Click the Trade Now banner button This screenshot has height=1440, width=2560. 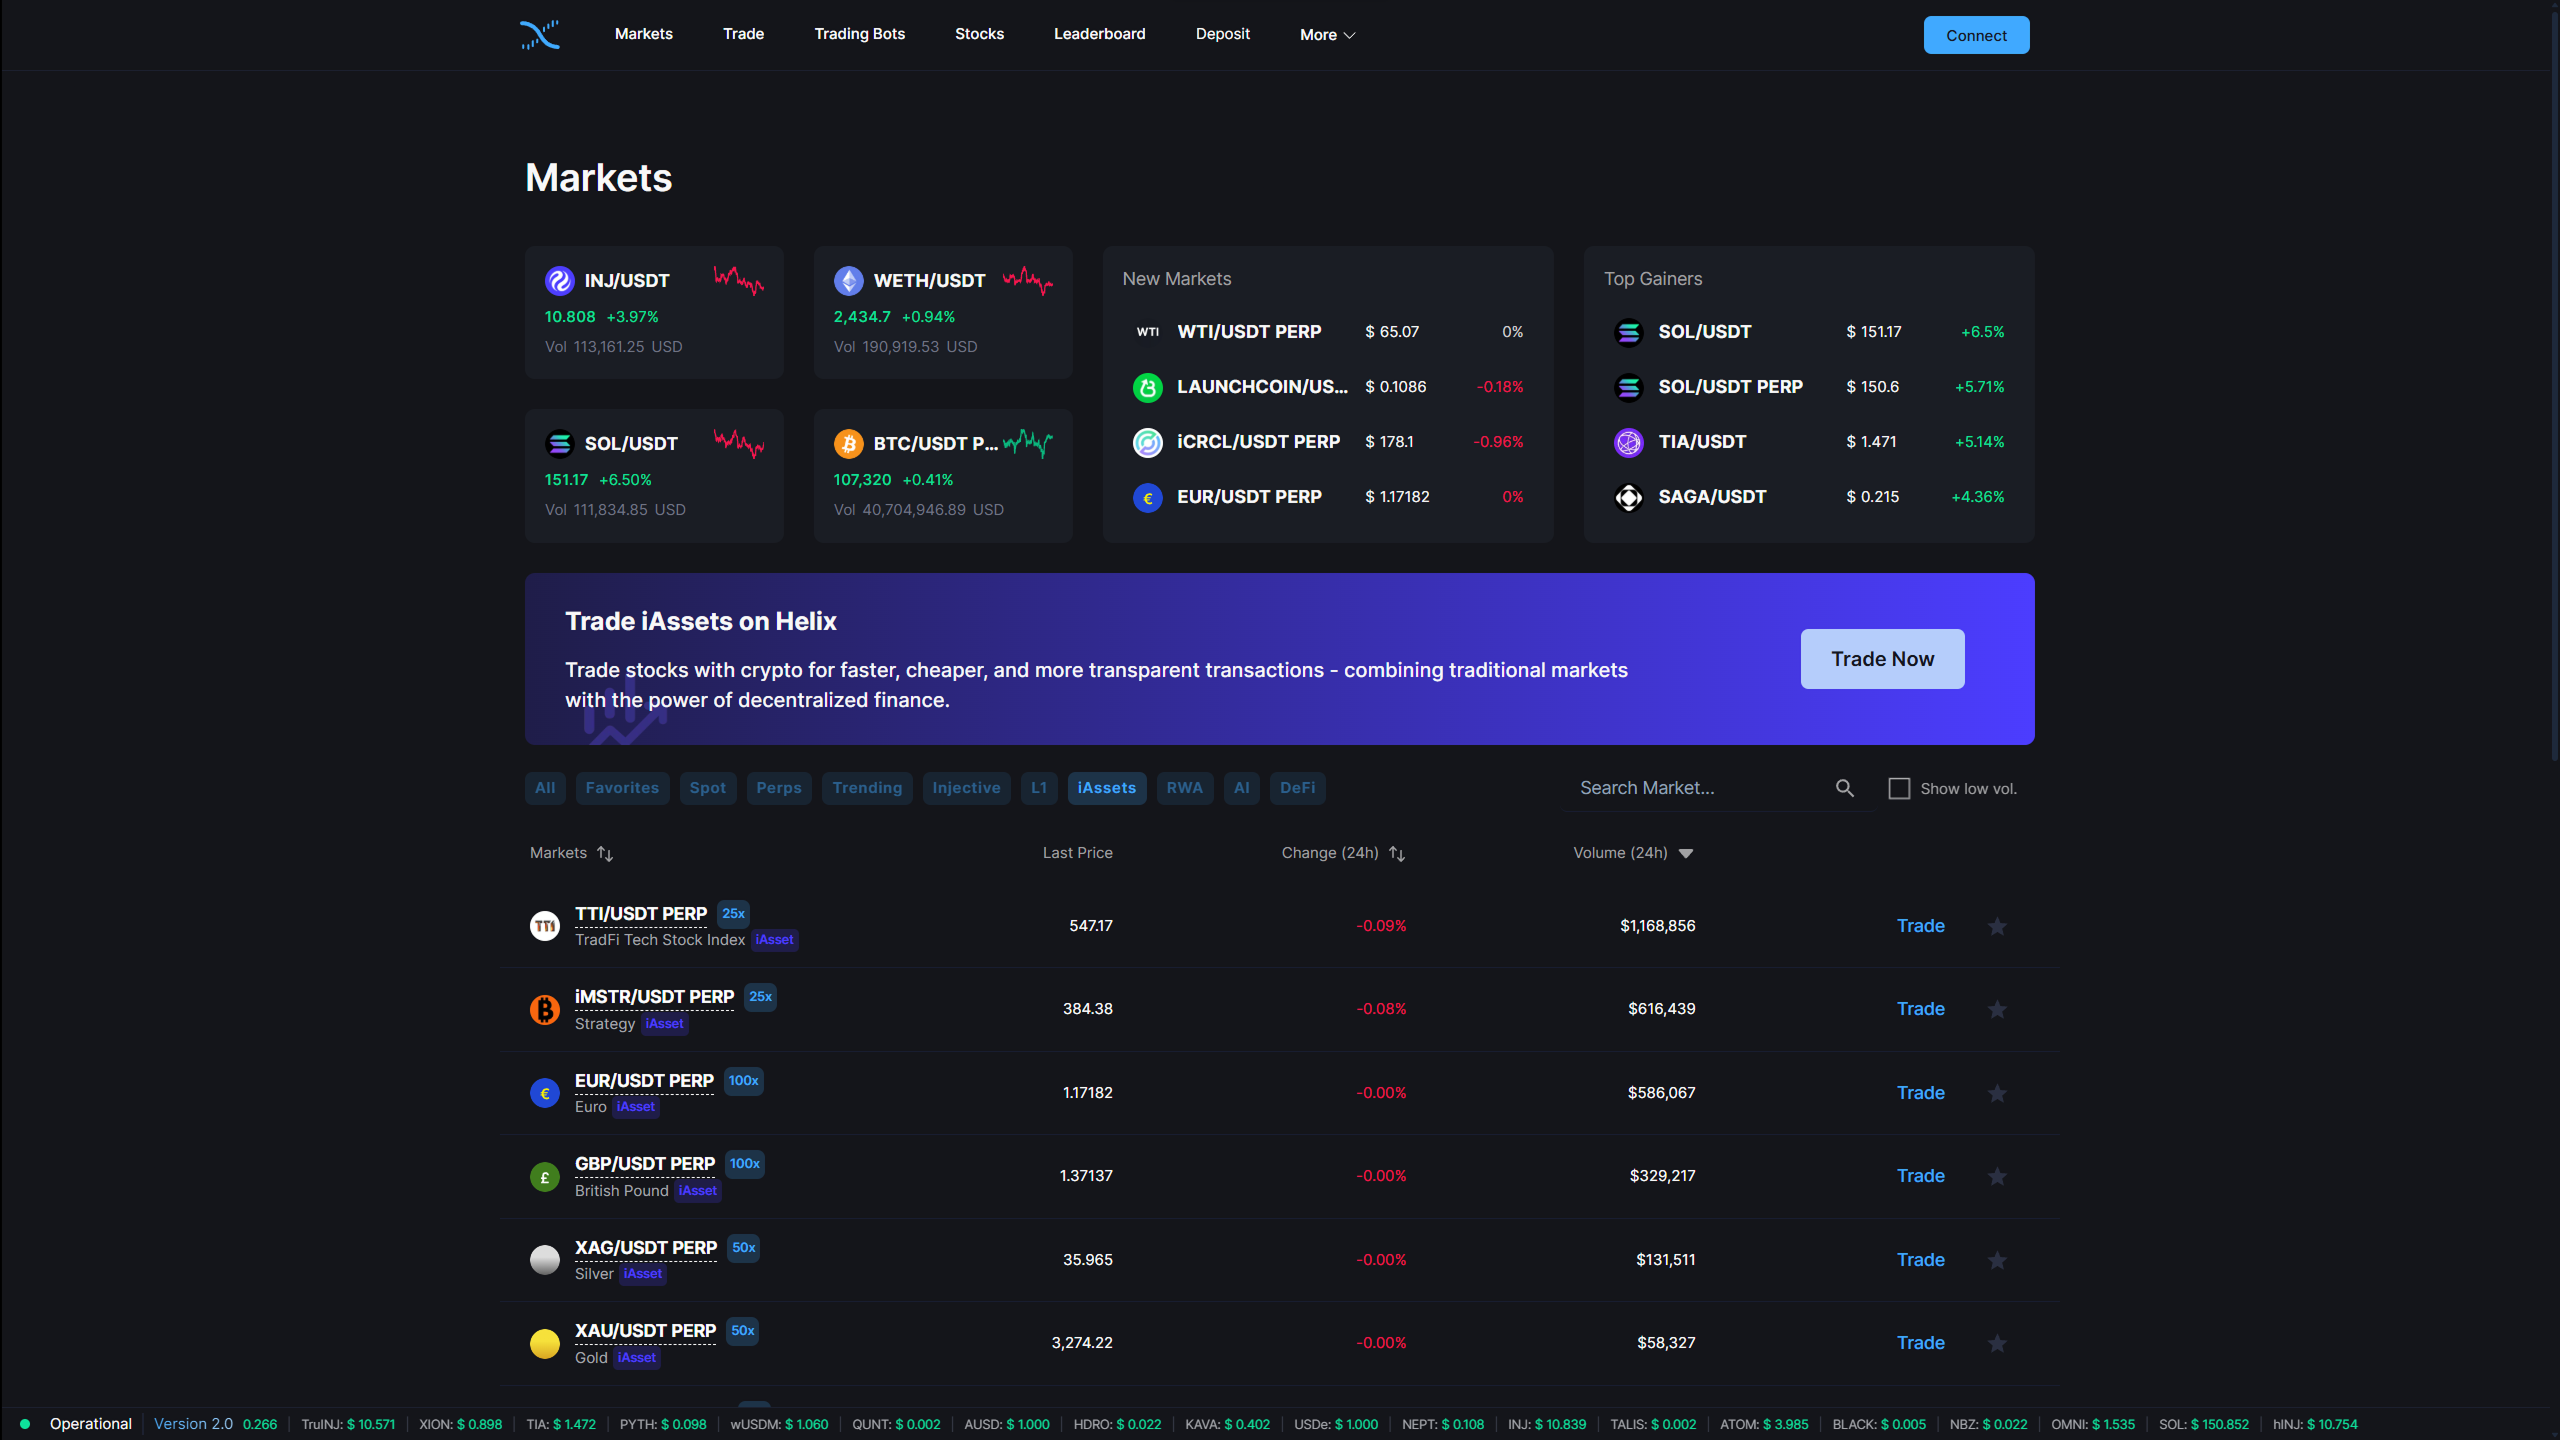1882,659
